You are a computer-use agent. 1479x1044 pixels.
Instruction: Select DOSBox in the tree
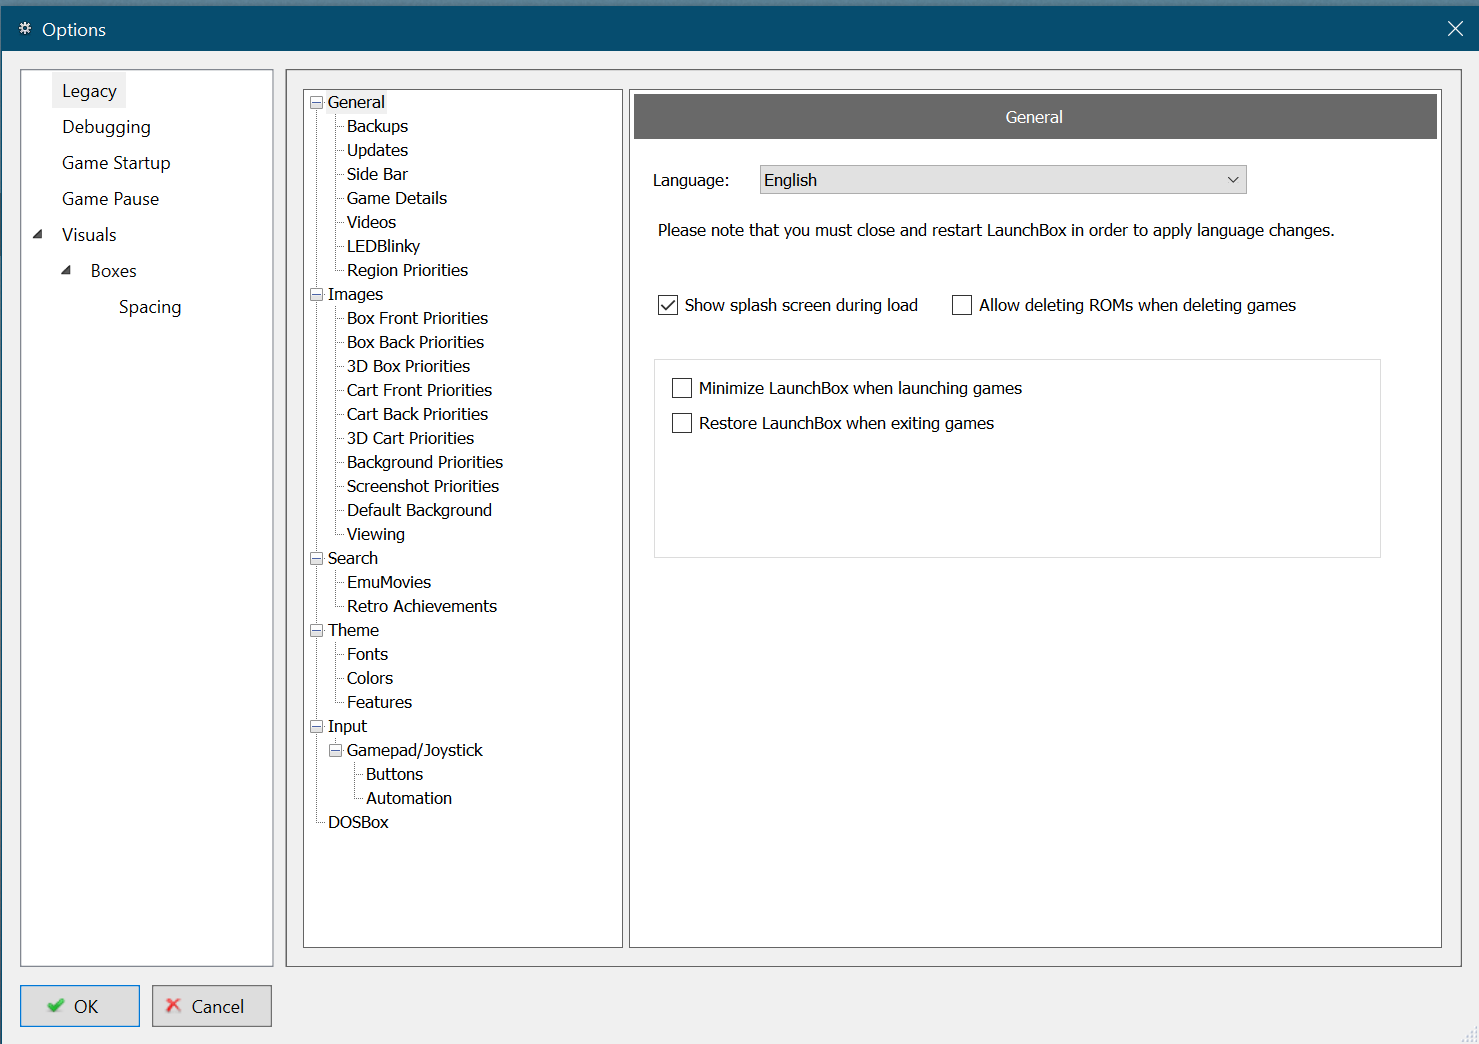pyautogui.click(x=358, y=822)
